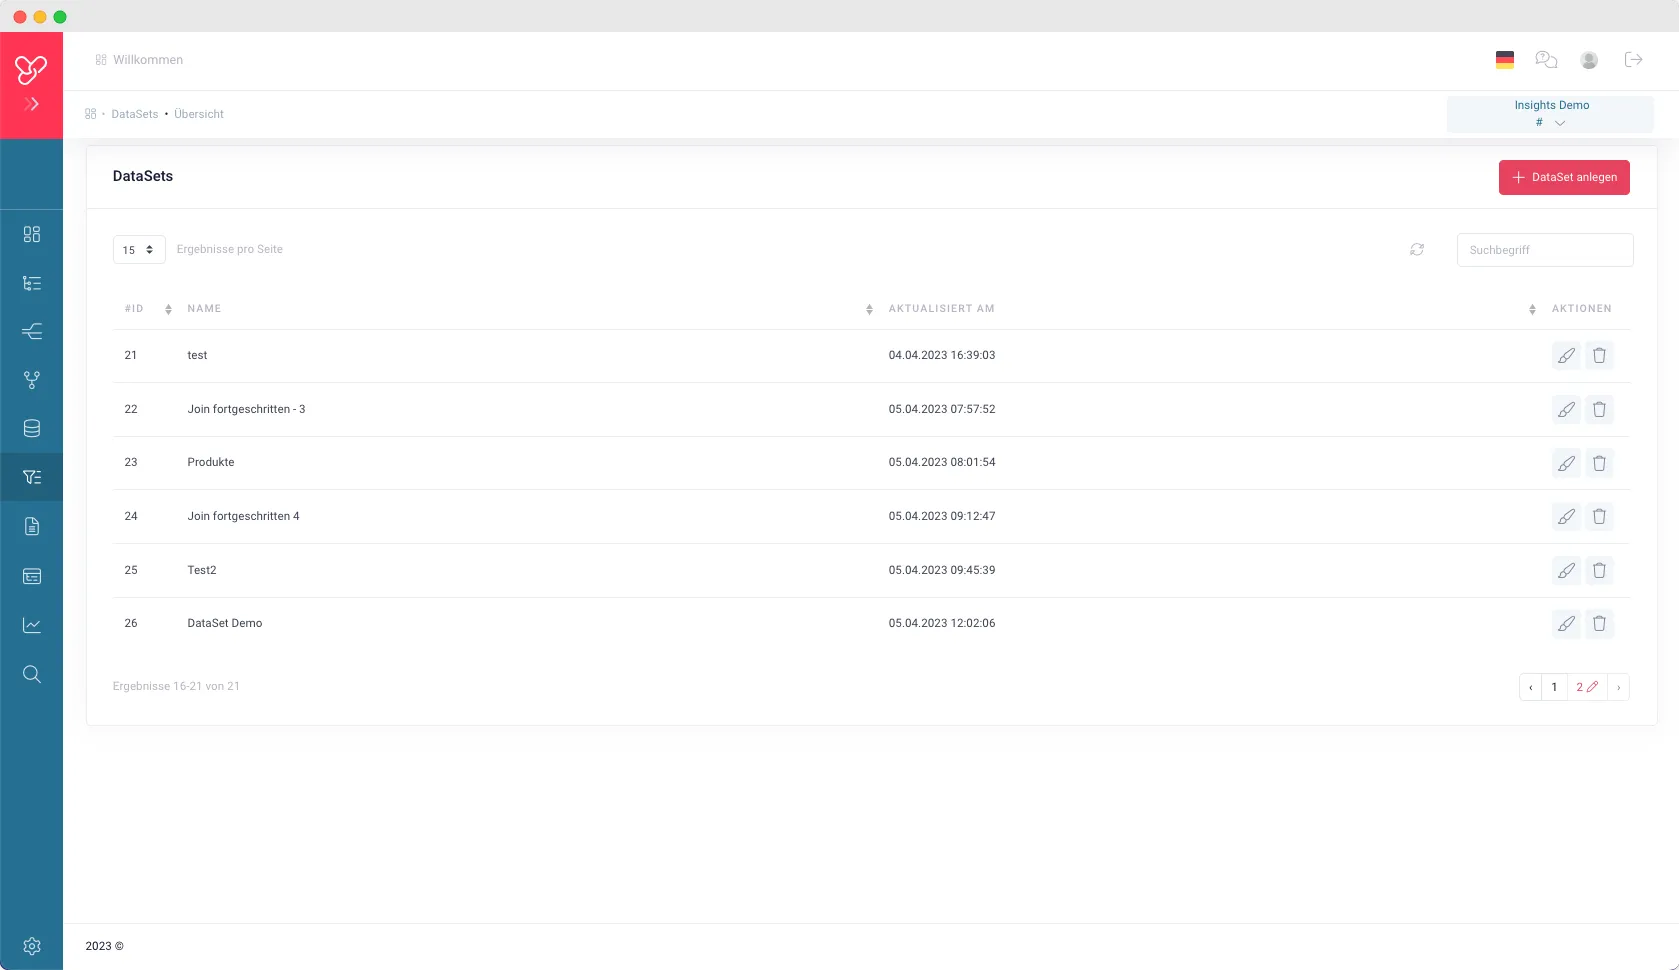The width and height of the screenshot is (1679, 970).
Task: Refresh the DataSets table
Action: point(1417,250)
